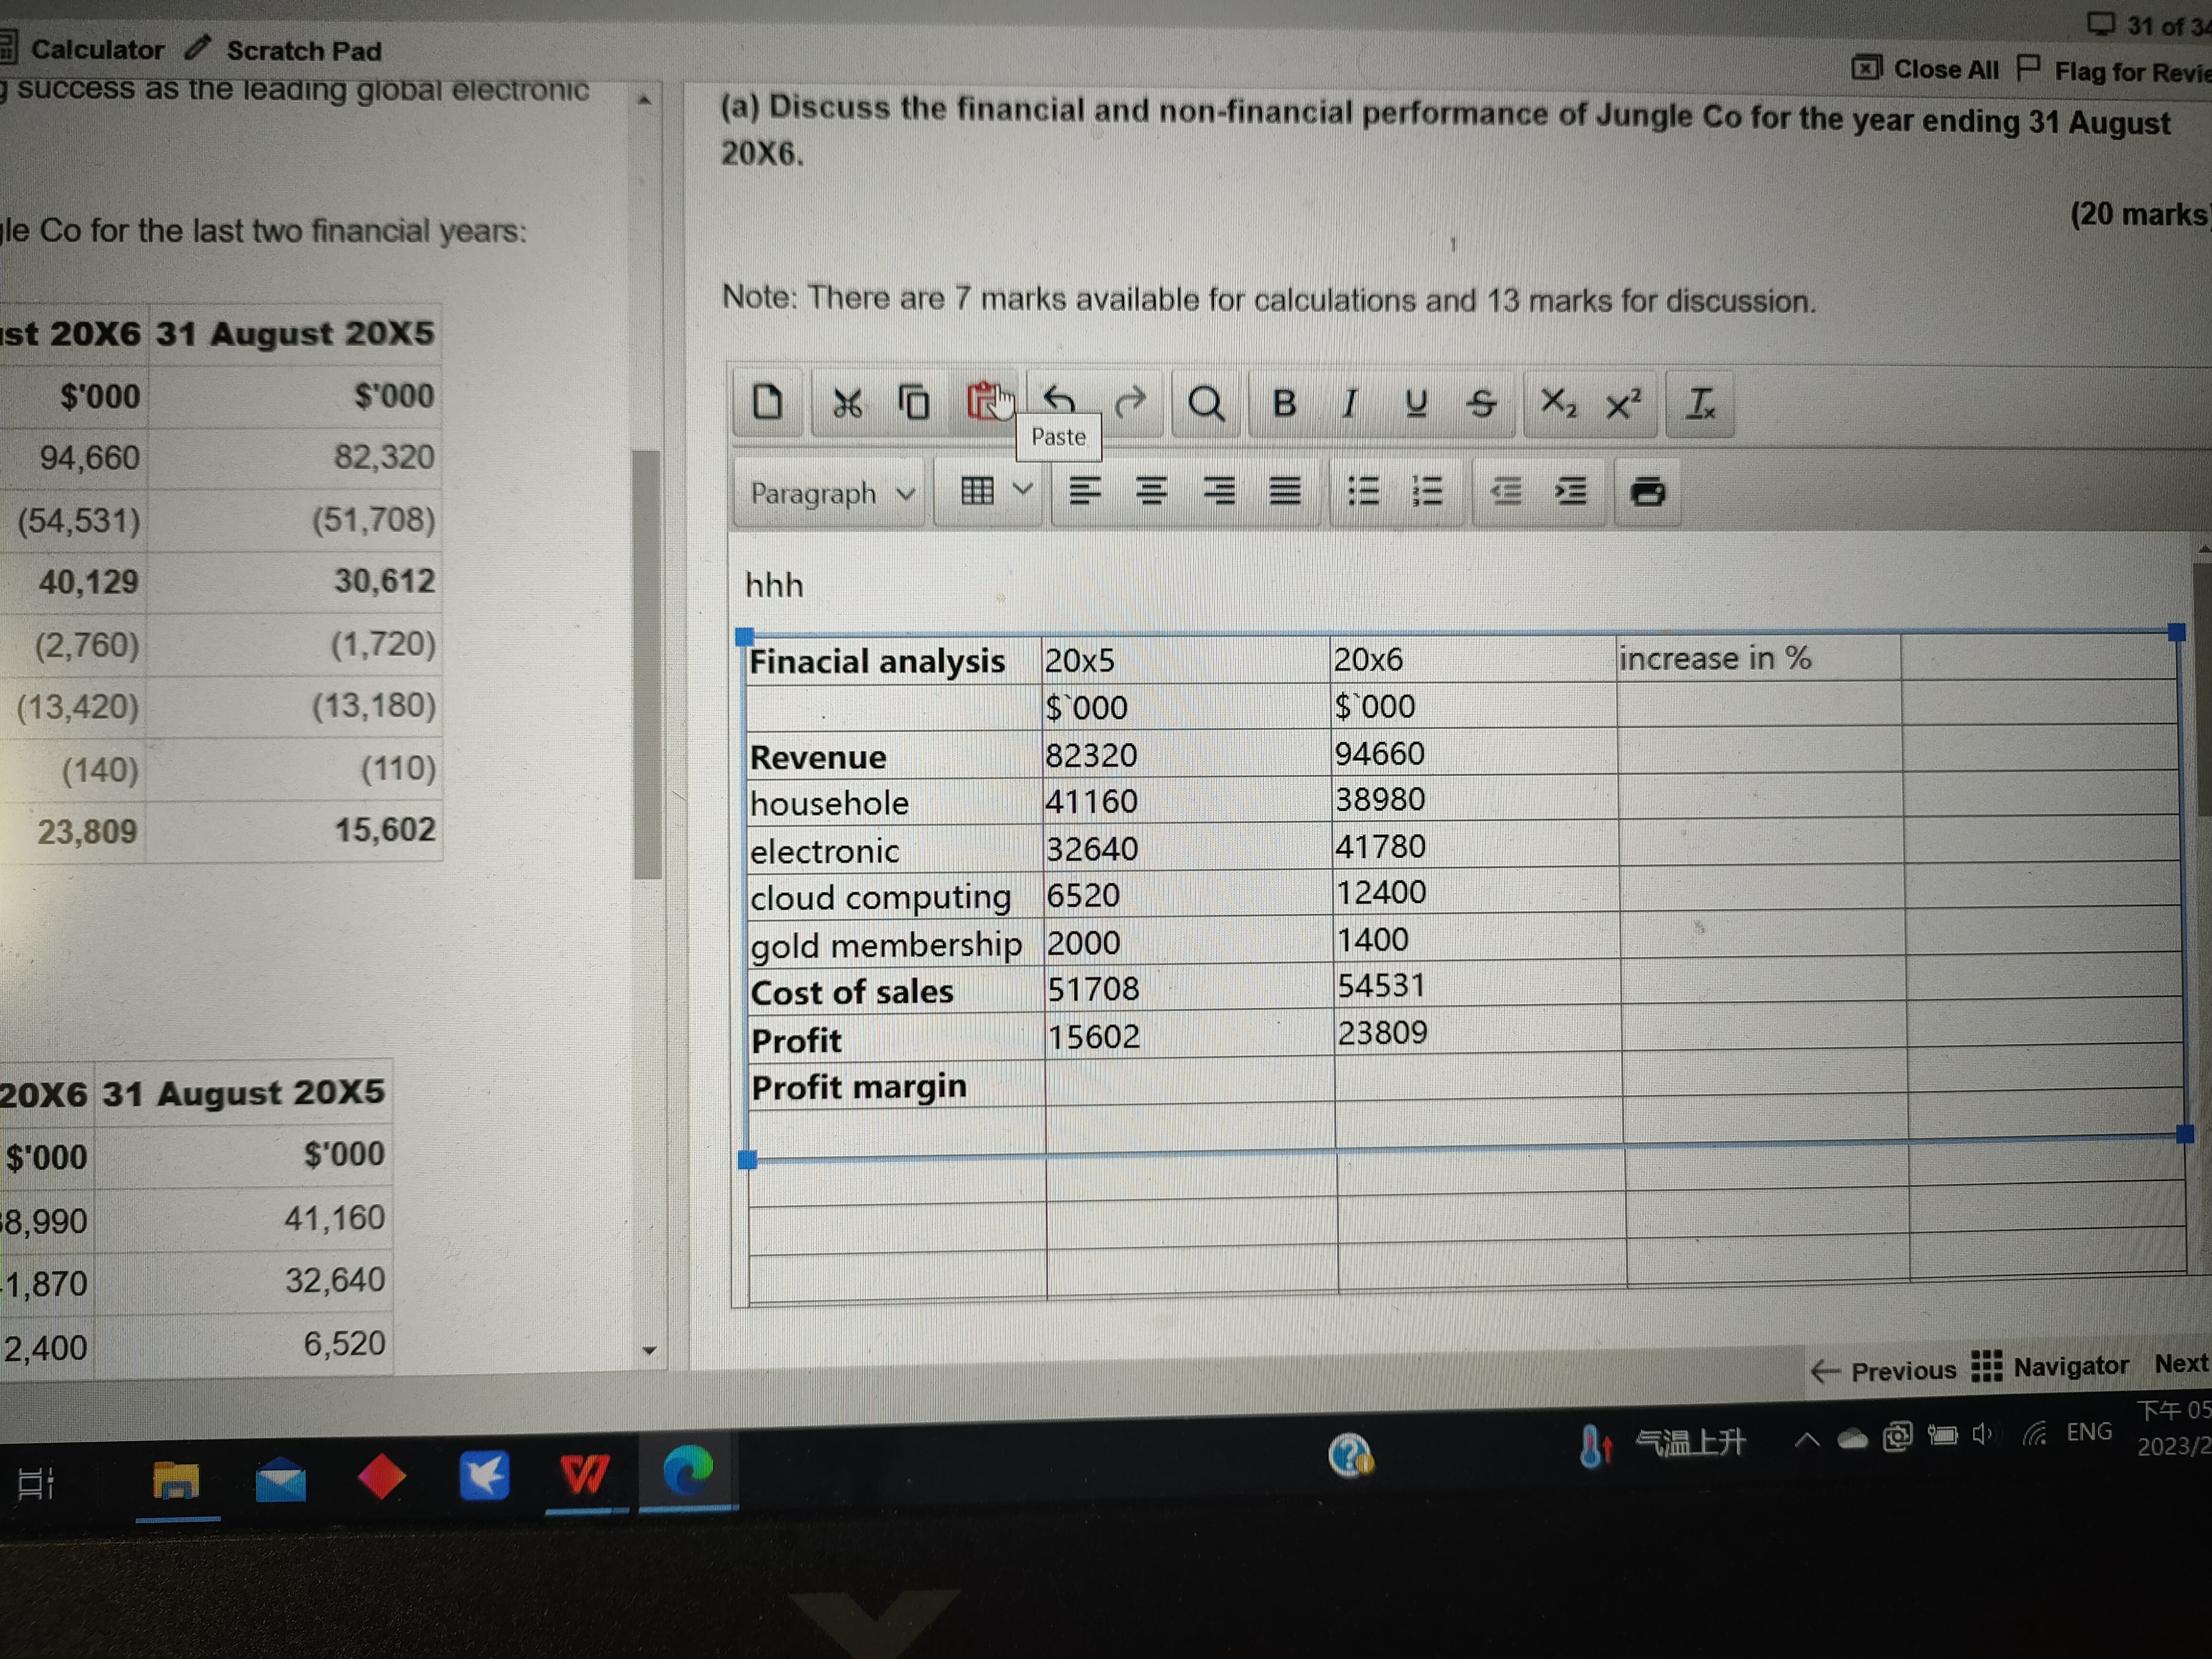2212x1659 pixels.
Task: Open the Navigator grid
Action: [2050, 1366]
